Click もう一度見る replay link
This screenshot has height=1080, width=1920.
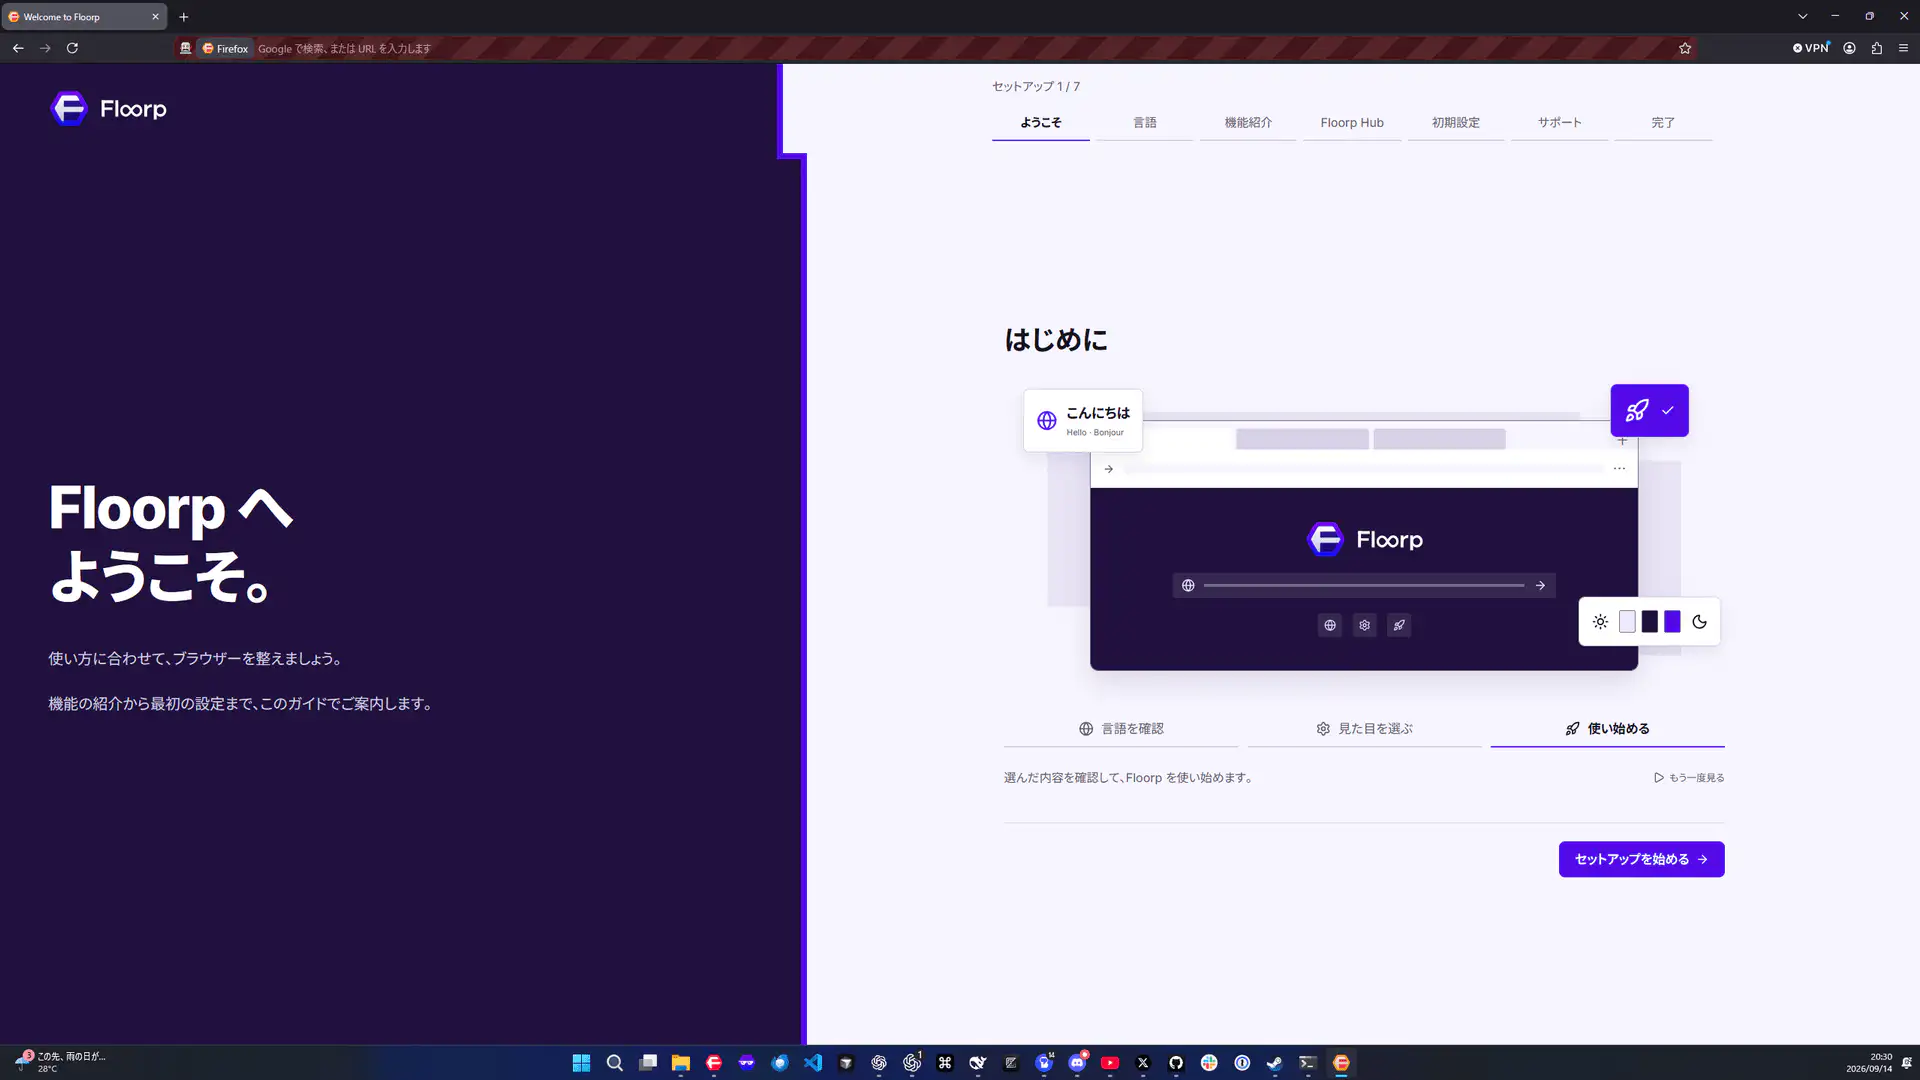(x=1689, y=778)
